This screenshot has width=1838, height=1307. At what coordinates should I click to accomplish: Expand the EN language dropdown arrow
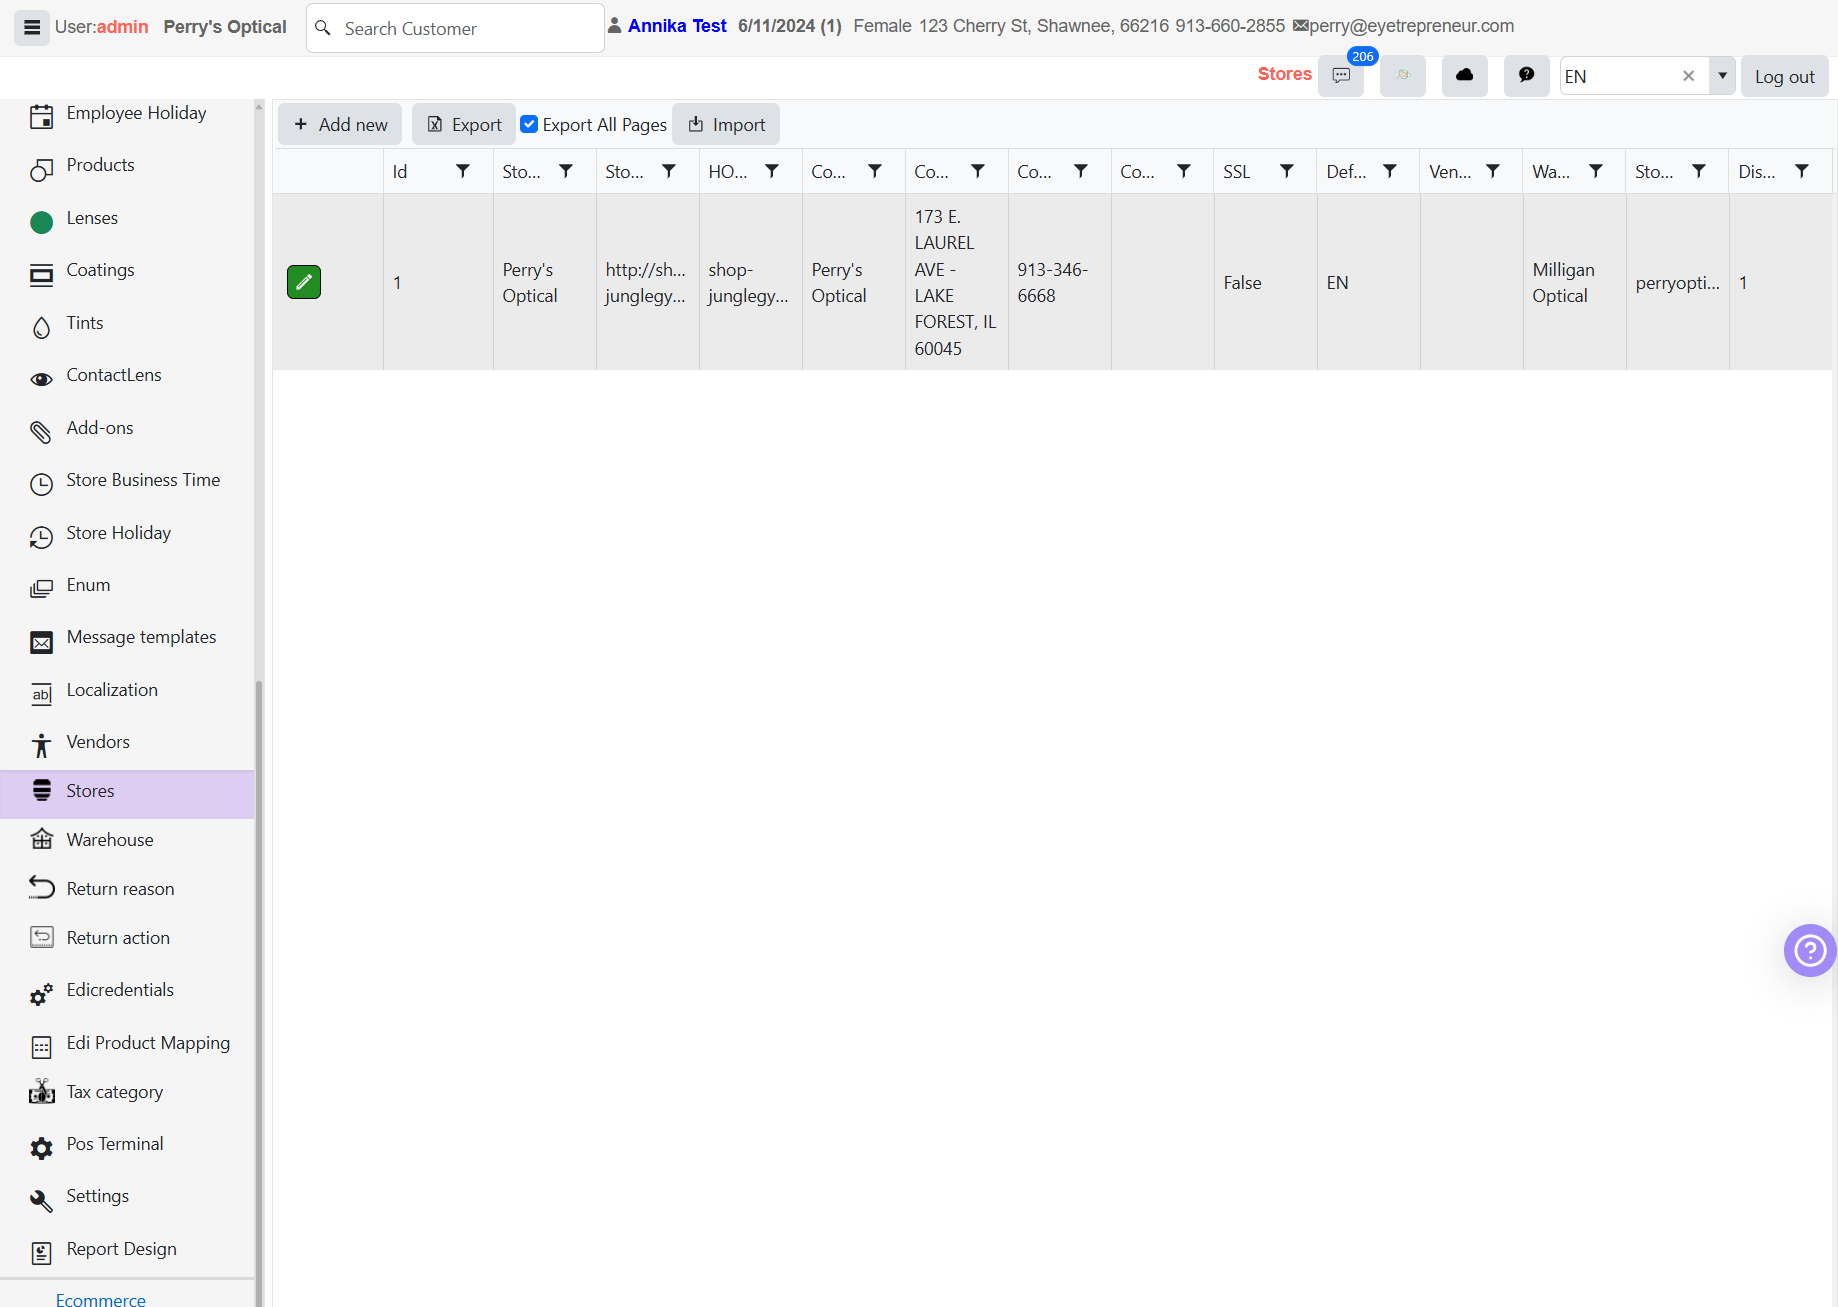pos(1722,76)
